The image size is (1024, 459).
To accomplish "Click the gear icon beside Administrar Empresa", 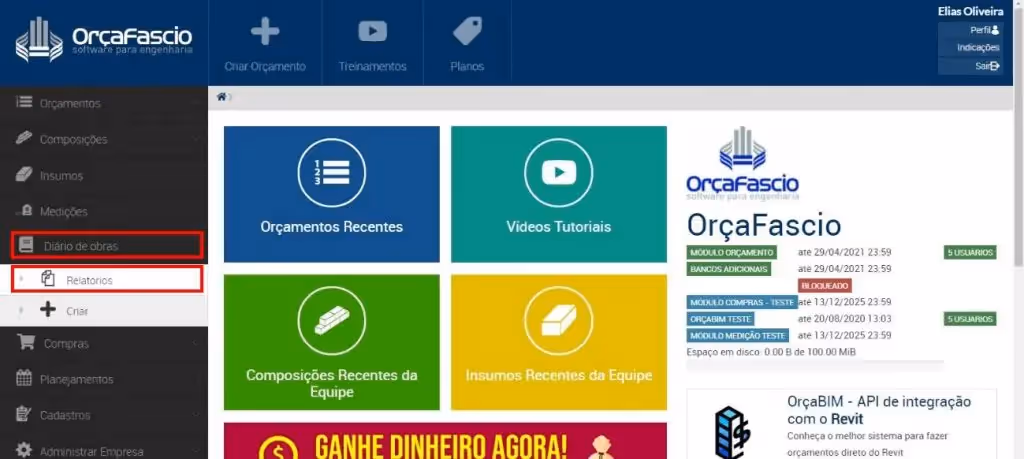I will pos(24,450).
